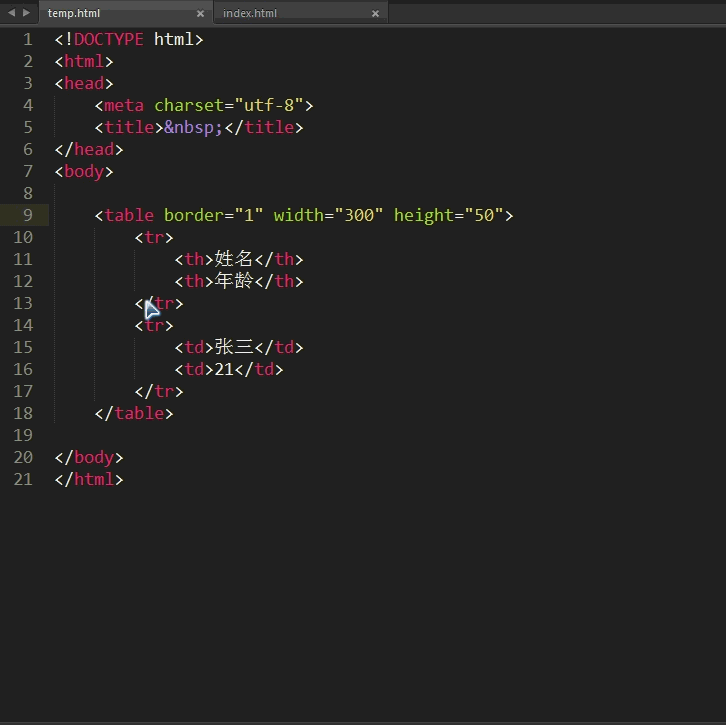The image size is (726, 725).
Task: Click line number 21 in the gutter
Action: [x=23, y=479]
